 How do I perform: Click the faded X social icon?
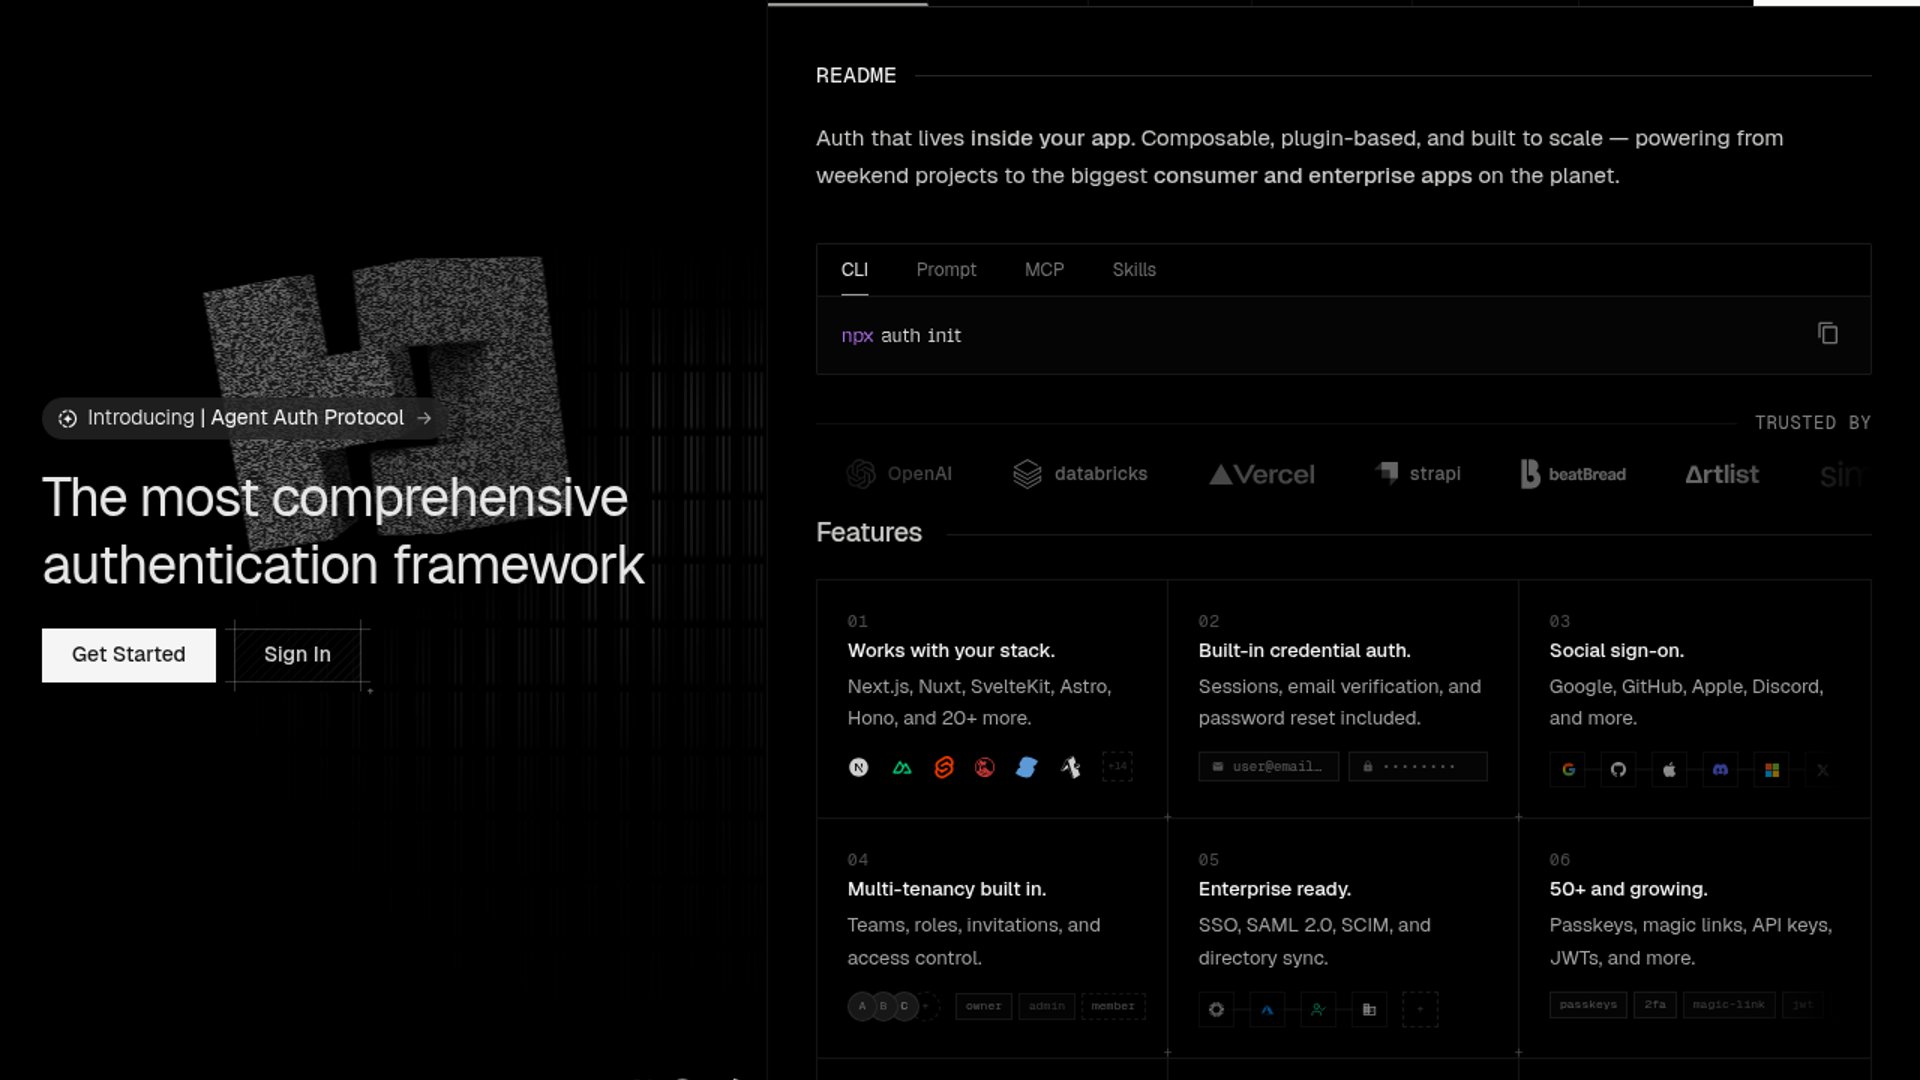point(1822,770)
